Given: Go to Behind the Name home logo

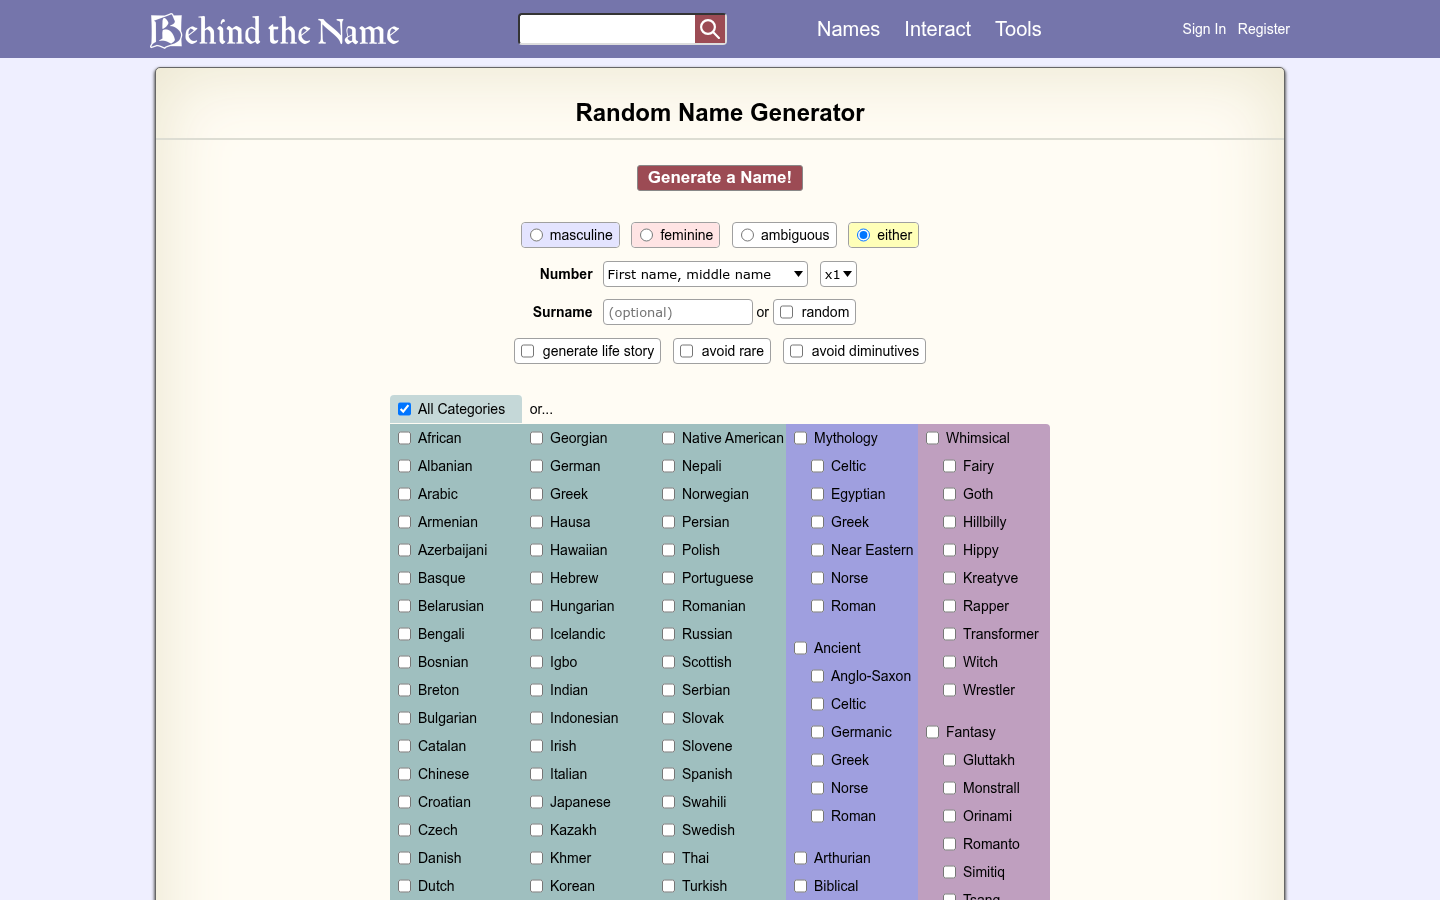Looking at the screenshot, I should pyautogui.click(x=275, y=30).
